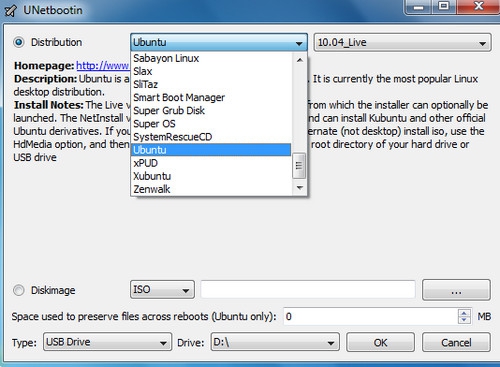Viewport: 500px width, 367px height.
Task: Click the disk image path field
Action: [308, 289]
